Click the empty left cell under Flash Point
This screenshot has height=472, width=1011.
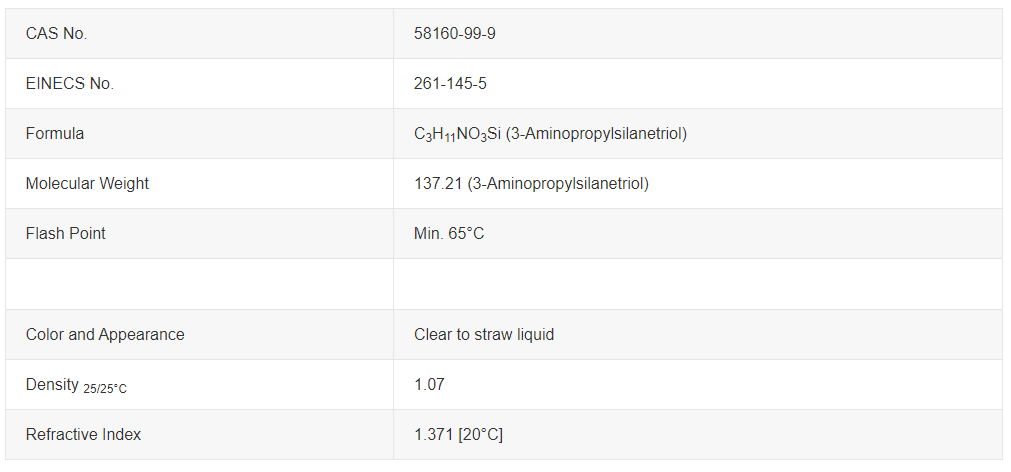tap(199, 284)
